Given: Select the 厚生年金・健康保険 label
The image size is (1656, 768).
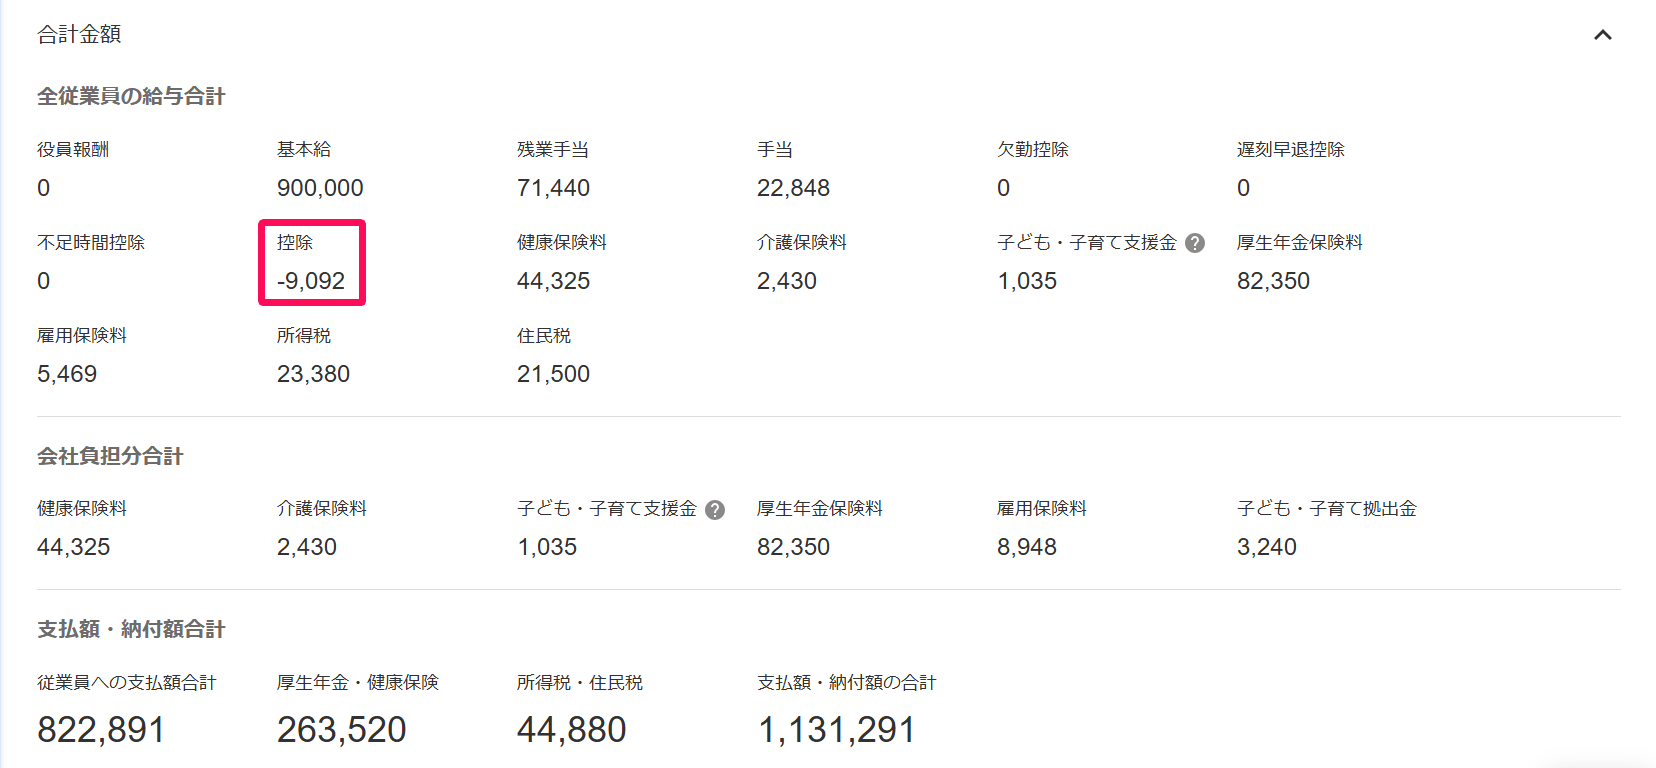Looking at the screenshot, I should (x=358, y=682).
